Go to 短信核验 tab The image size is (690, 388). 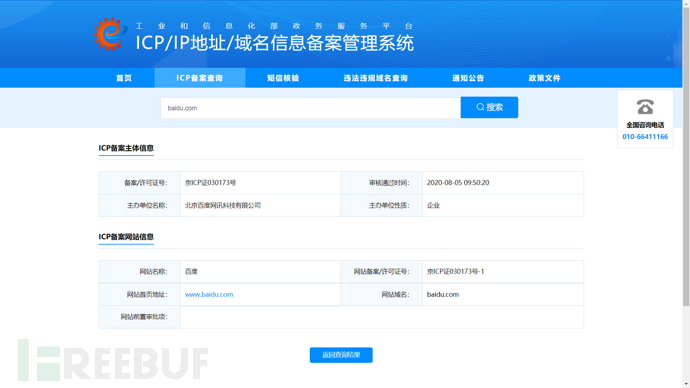click(283, 78)
